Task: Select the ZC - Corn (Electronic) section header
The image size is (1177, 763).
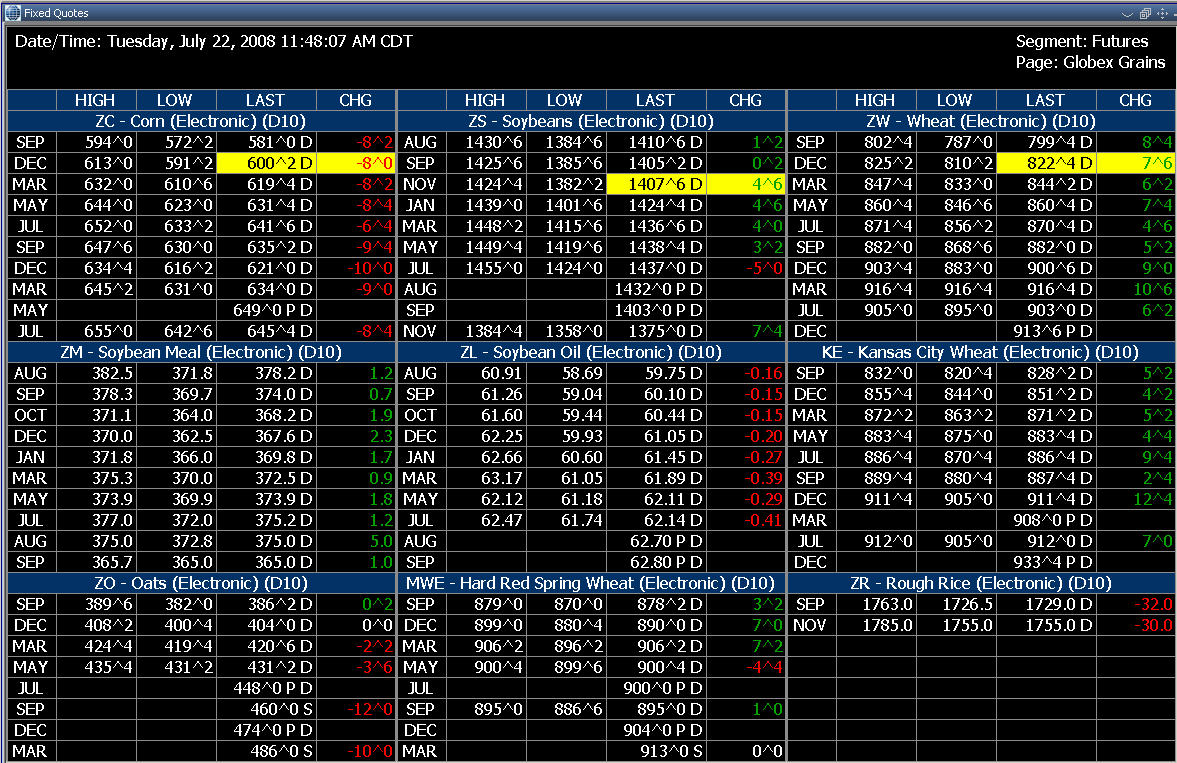Action: 201,121
